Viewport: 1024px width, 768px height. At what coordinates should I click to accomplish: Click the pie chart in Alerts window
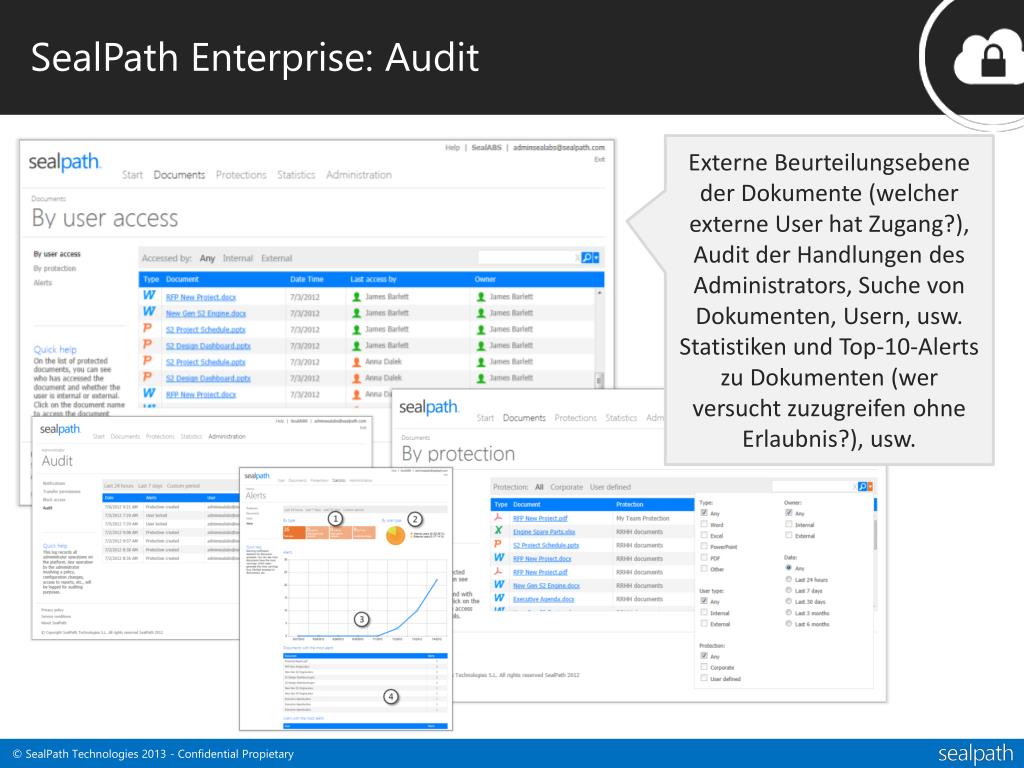tap(395, 535)
